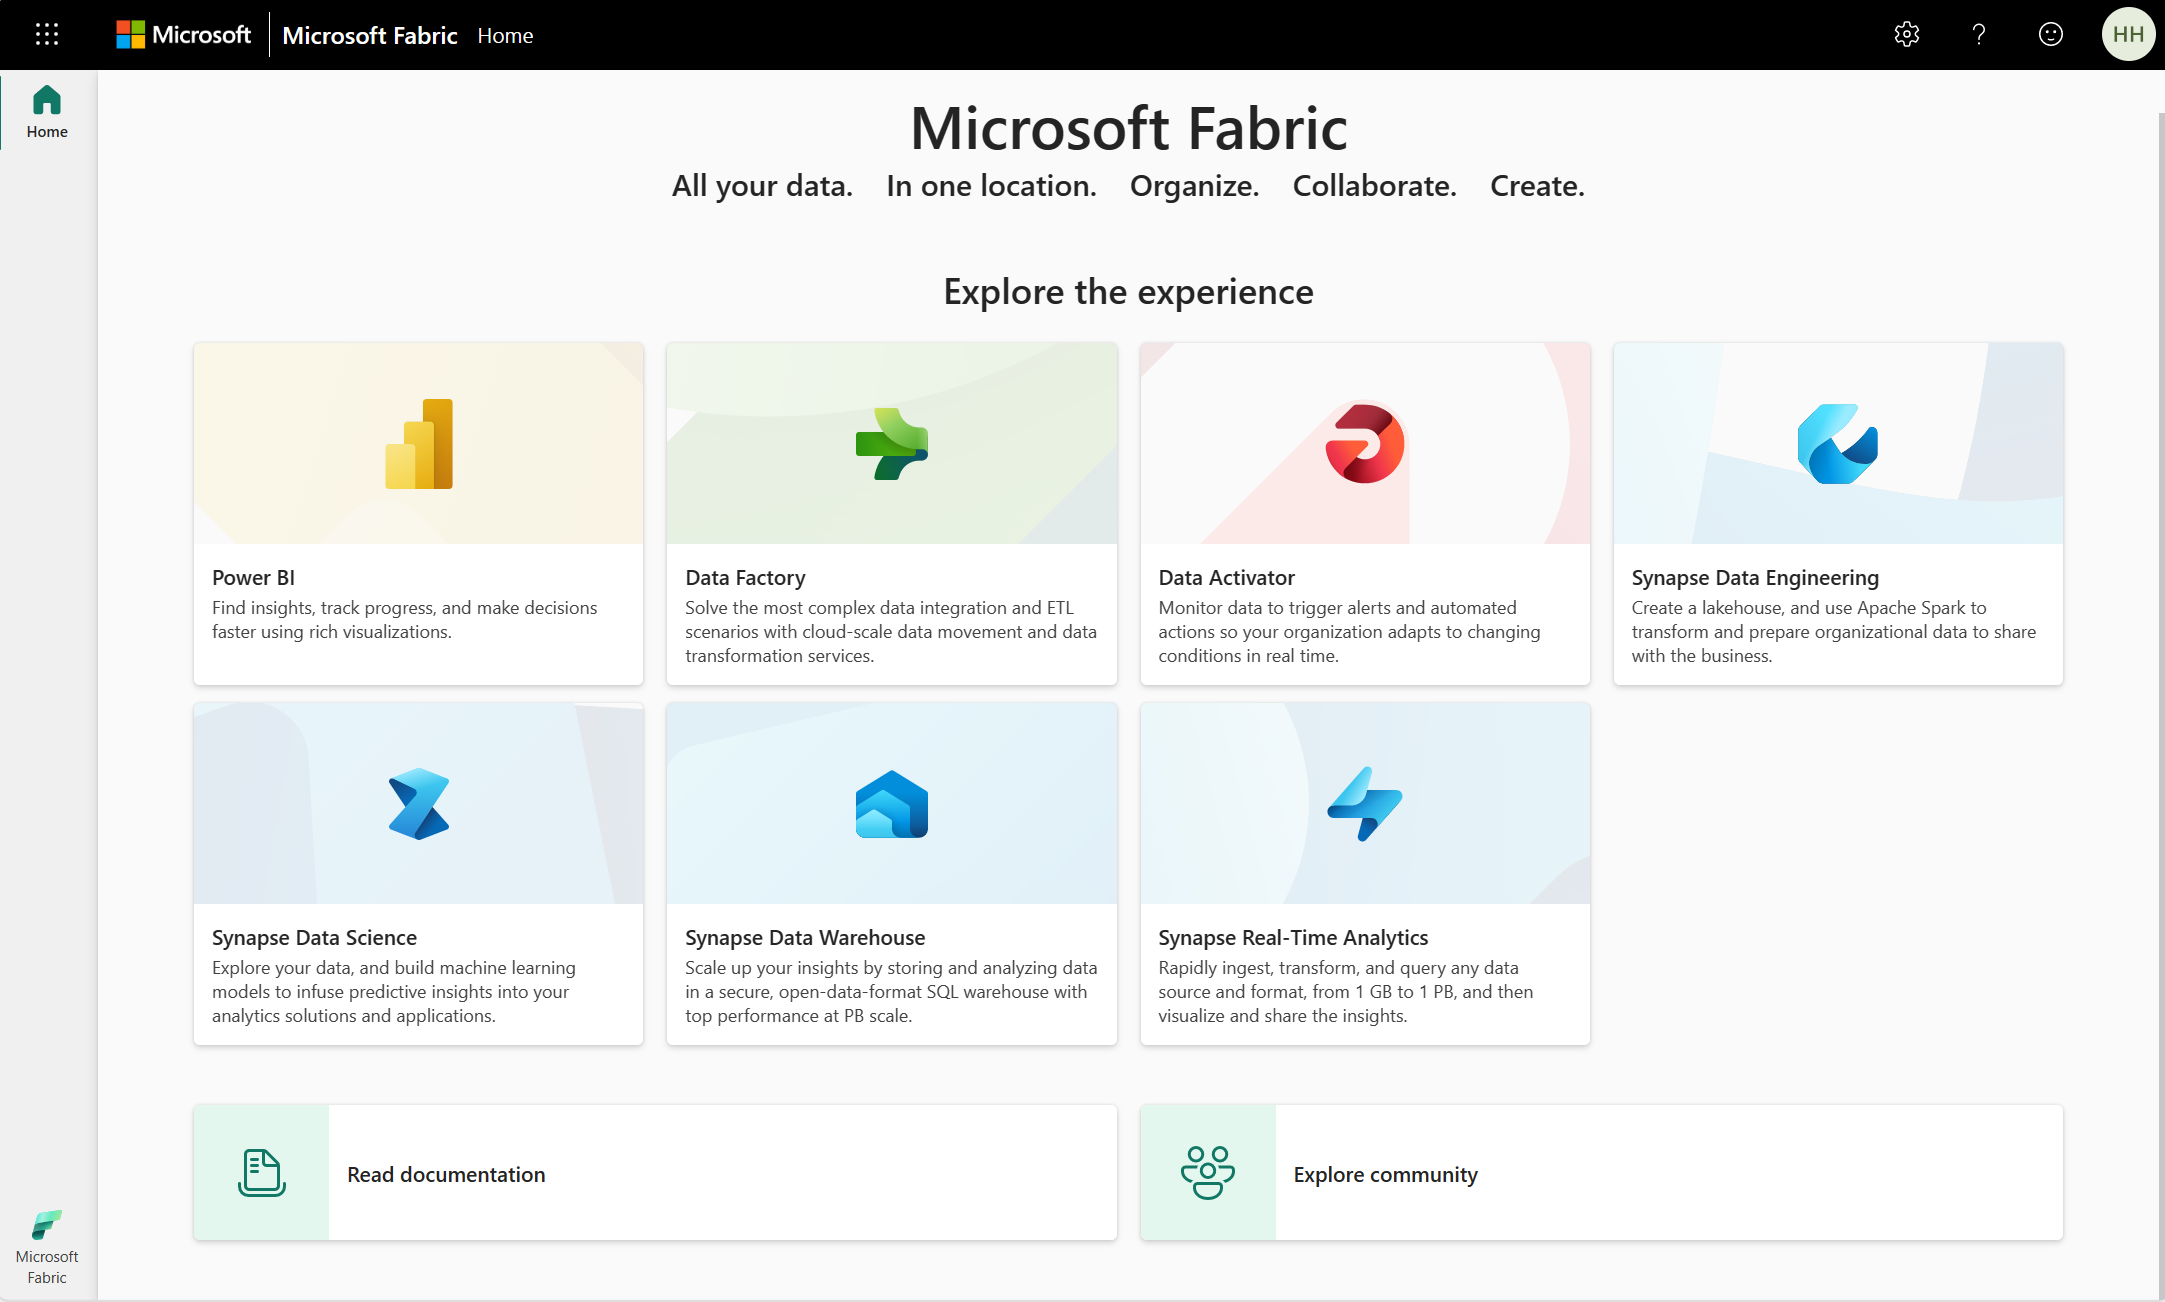The image size is (2165, 1302).
Task: Click the Read documentation link text
Action: [446, 1174]
